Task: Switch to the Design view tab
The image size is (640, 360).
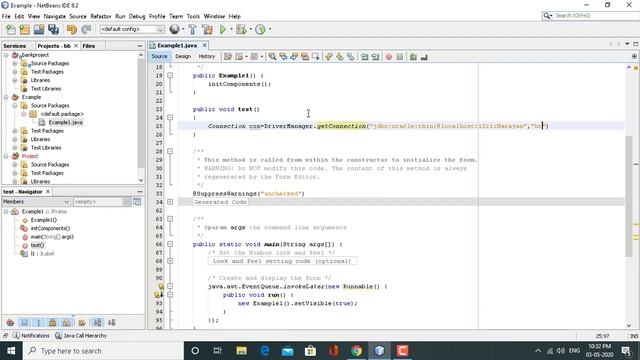Action: (183, 57)
